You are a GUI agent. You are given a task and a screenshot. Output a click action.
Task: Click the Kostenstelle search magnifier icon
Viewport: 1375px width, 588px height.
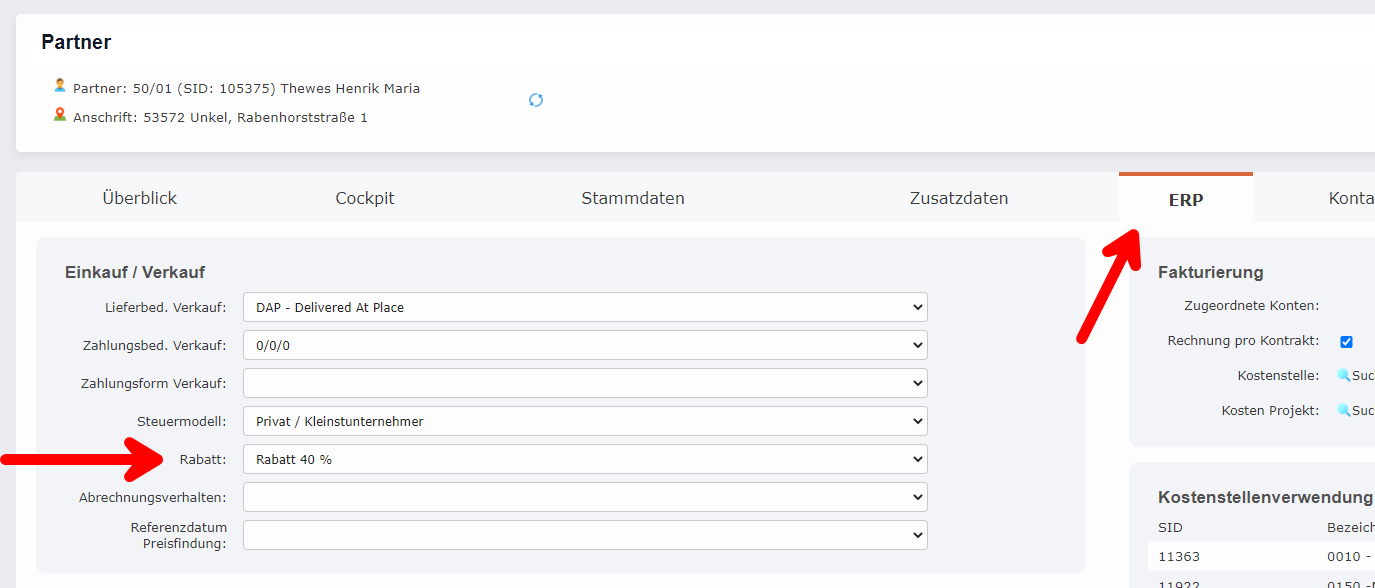point(1344,376)
